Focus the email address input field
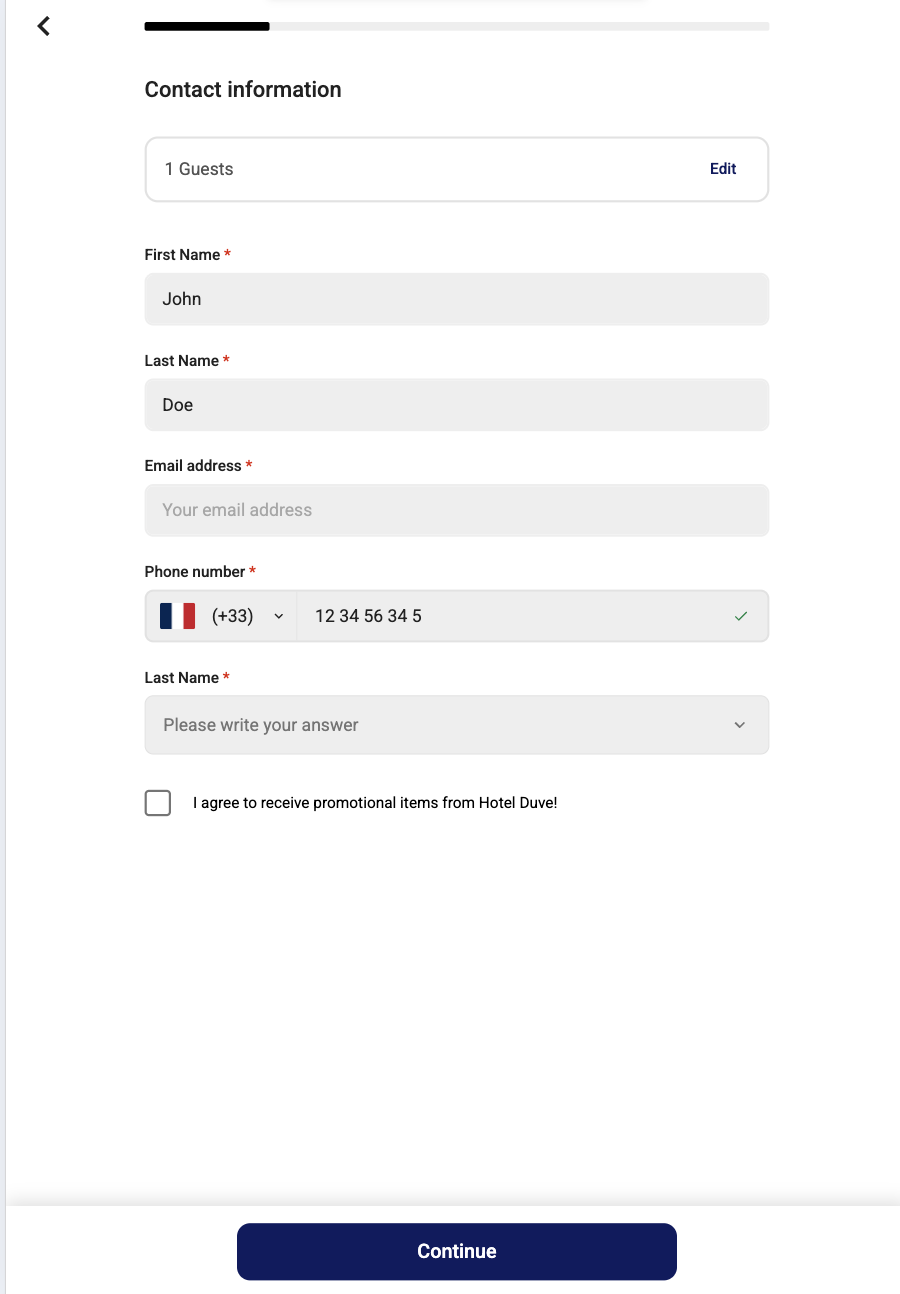 click(x=456, y=510)
